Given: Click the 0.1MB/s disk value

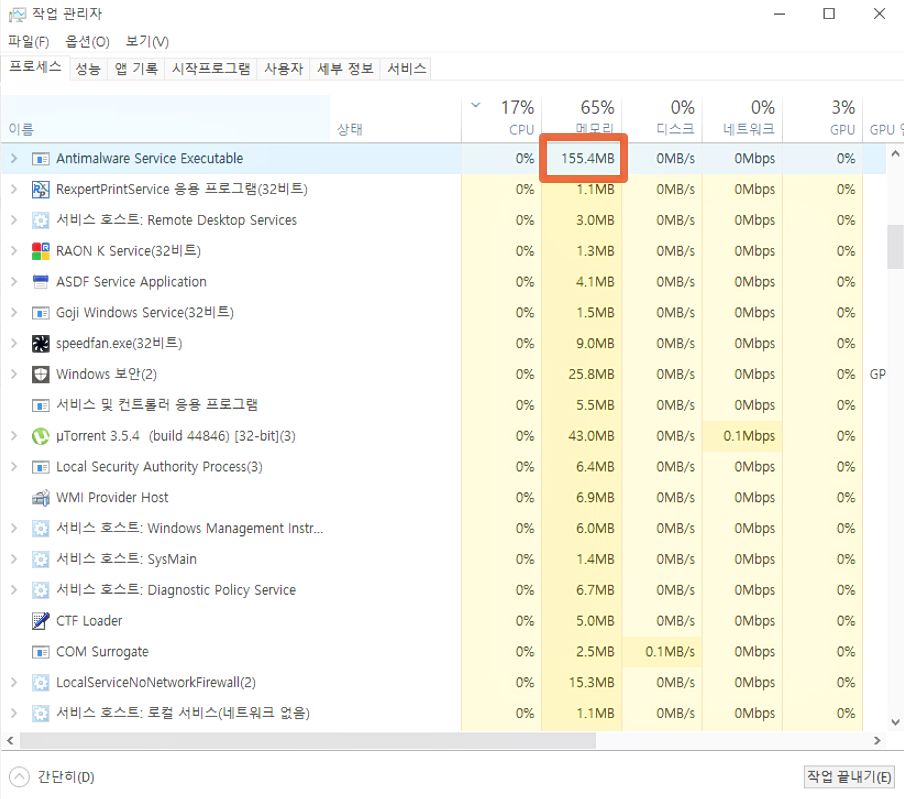Looking at the screenshot, I should [x=670, y=652].
